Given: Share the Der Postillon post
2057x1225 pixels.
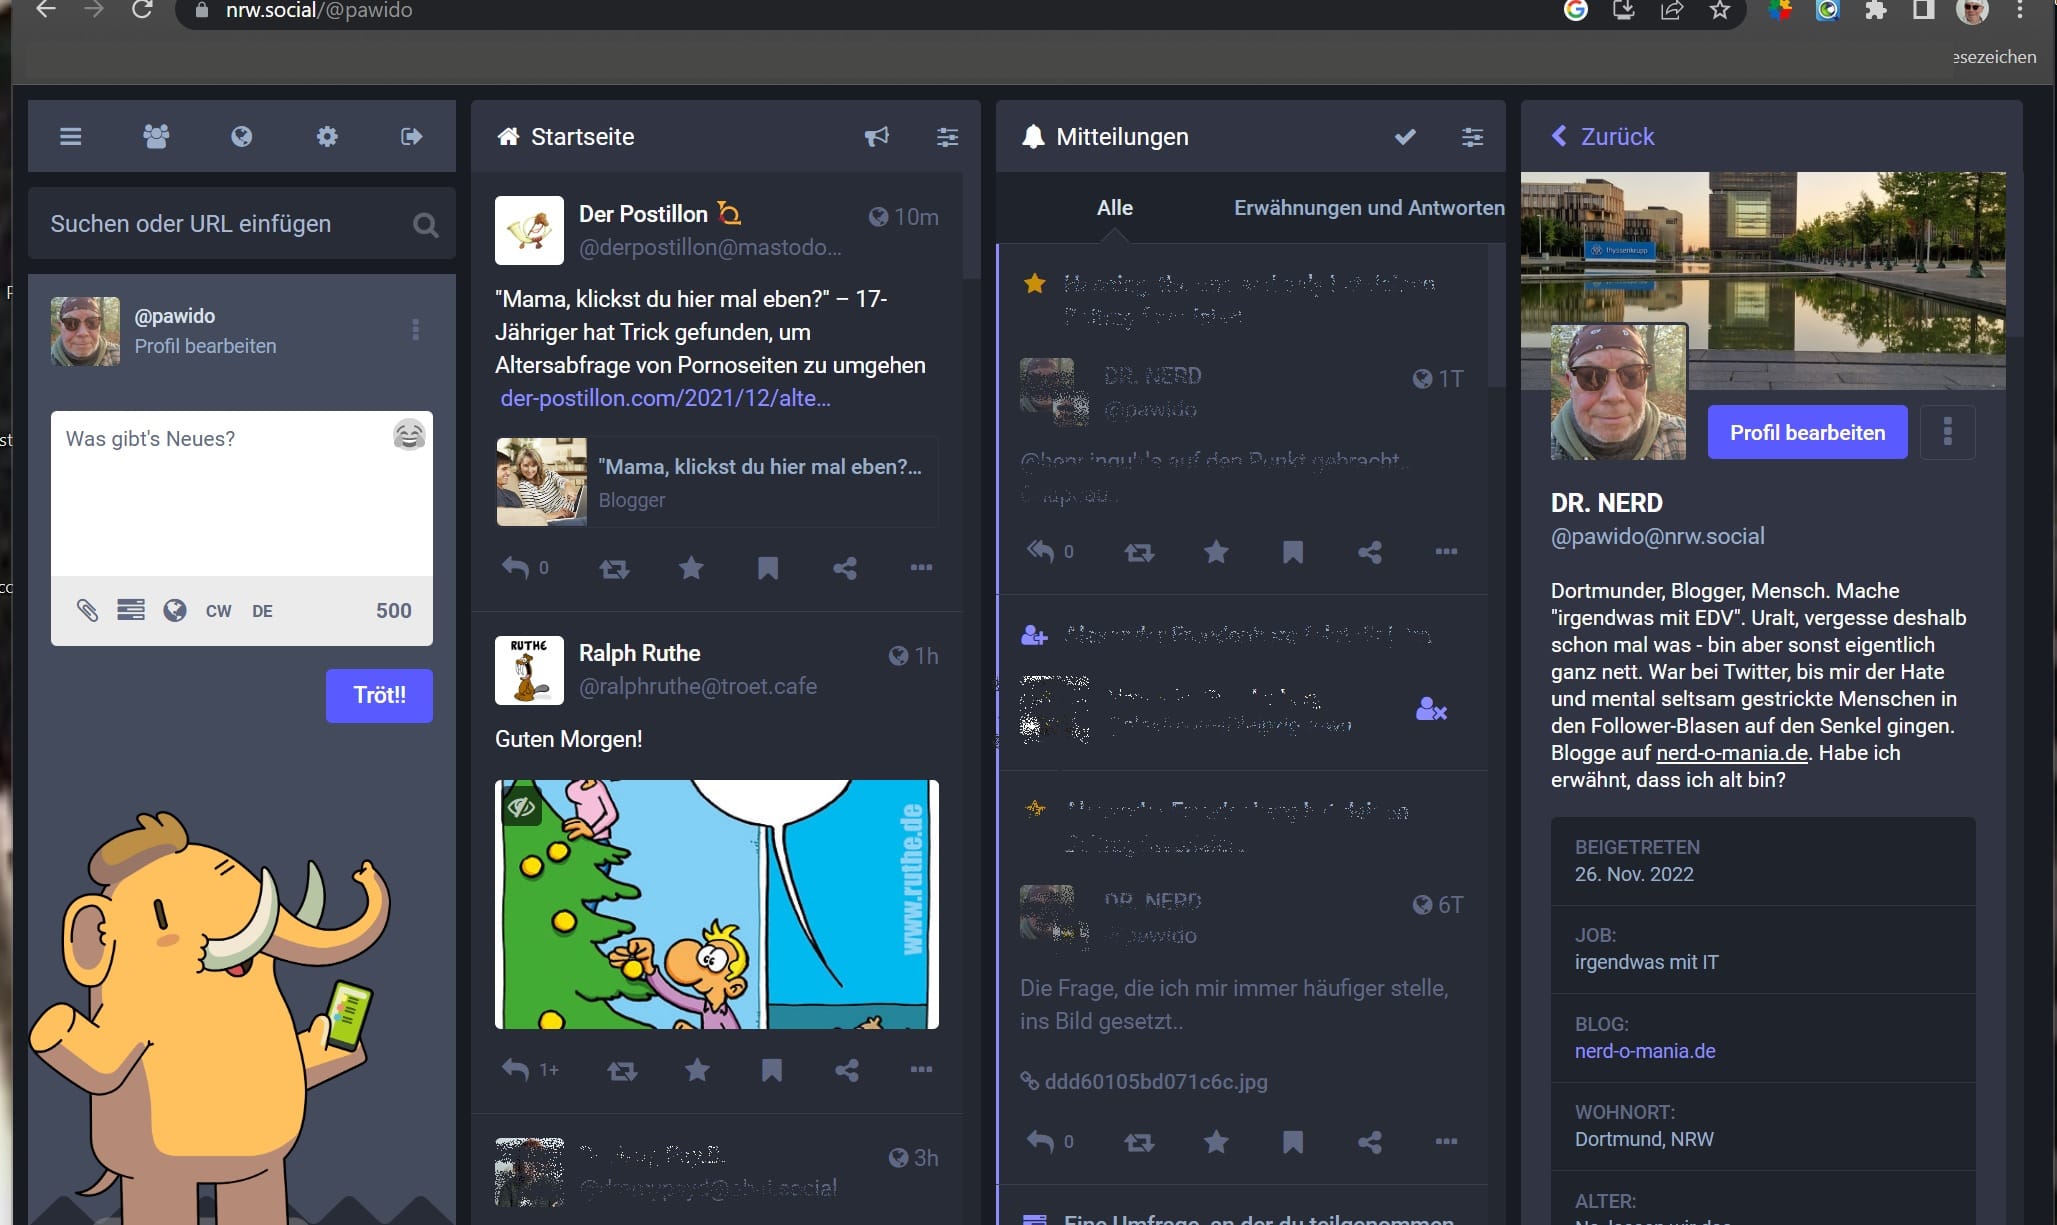Looking at the screenshot, I should (x=845, y=568).
